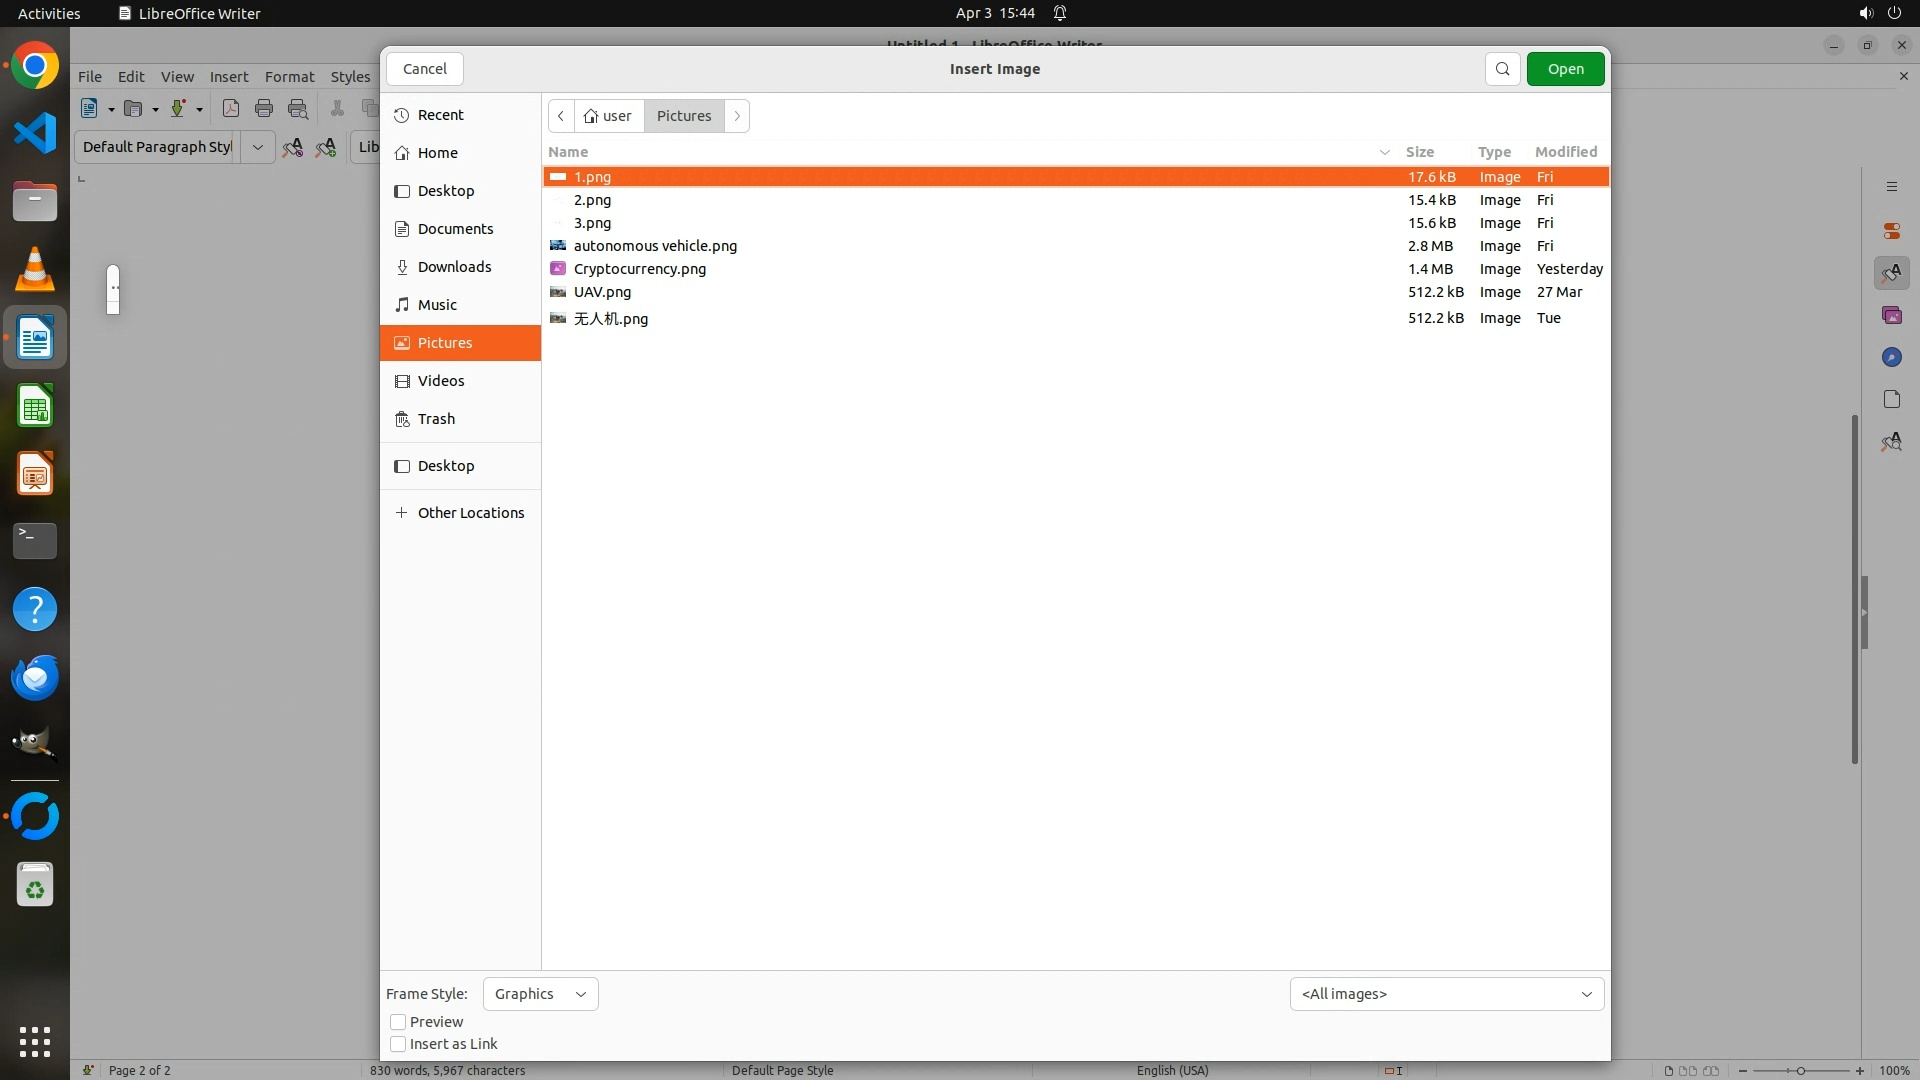Open the Trash location in sidebar
Image resolution: width=1920 pixels, height=1080 pixels.
click(436, 419)
